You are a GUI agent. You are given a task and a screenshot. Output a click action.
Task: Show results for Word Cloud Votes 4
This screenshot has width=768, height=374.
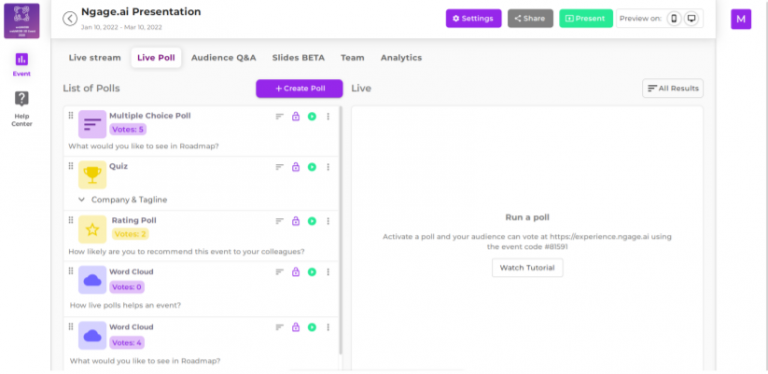pos(280,327)
